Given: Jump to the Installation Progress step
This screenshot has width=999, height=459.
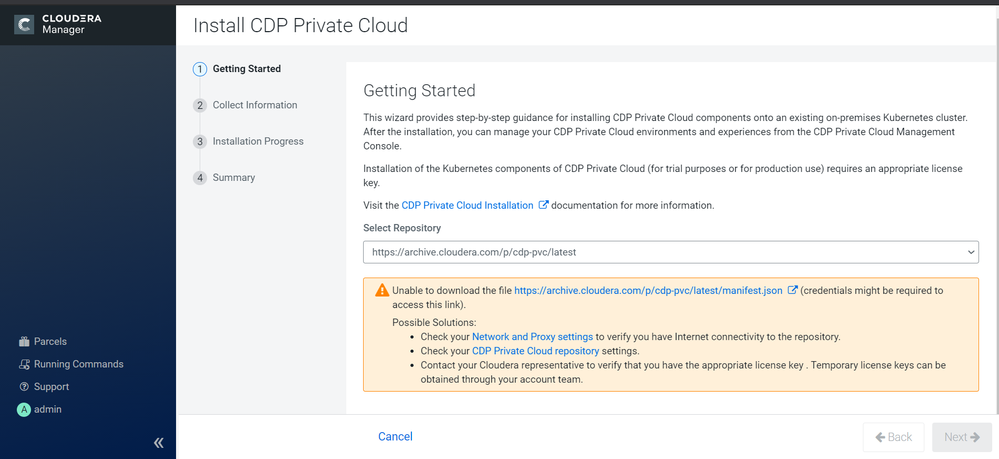Looking at the screenshot, I should click(257, 141).
